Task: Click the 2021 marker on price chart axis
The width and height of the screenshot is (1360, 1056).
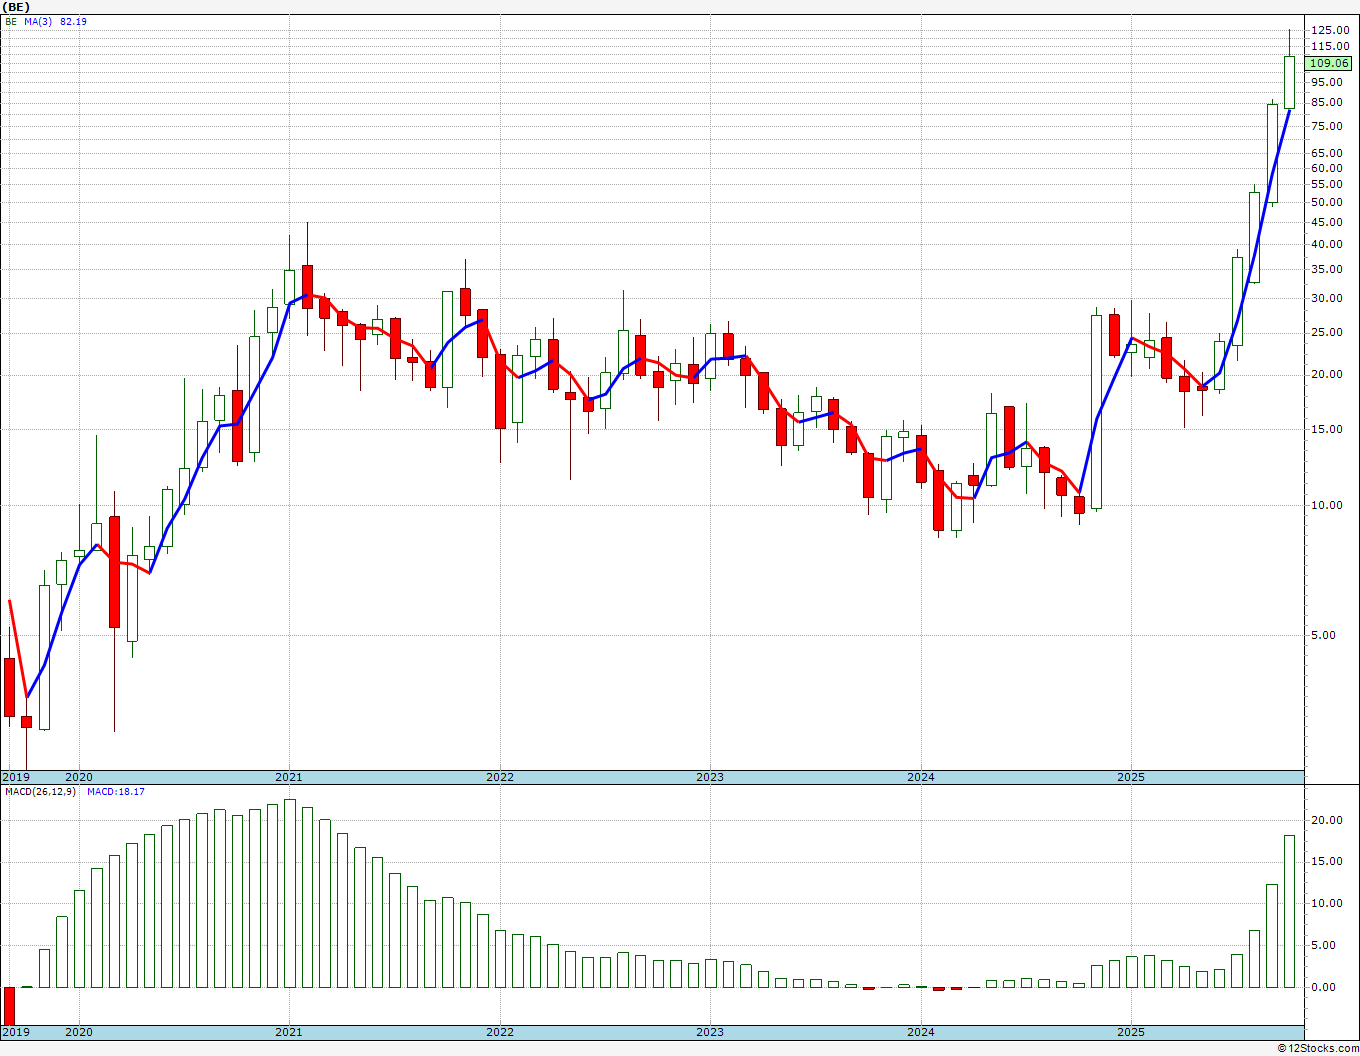Action: click(288, 777)
